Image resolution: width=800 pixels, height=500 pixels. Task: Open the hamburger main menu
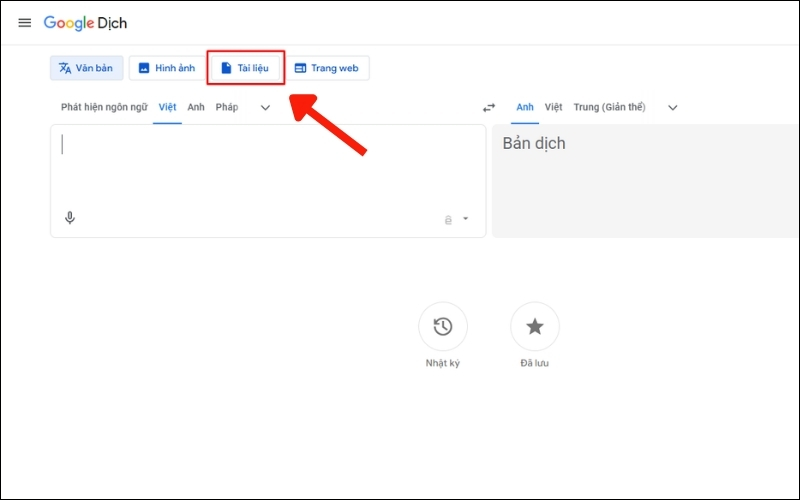click(x=24, y=22)
